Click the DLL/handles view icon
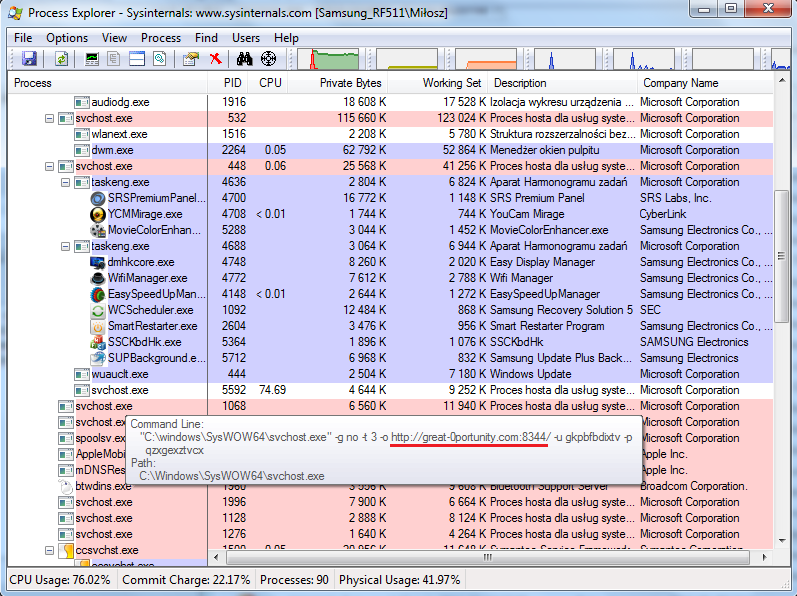 click(x=160, y=59)
